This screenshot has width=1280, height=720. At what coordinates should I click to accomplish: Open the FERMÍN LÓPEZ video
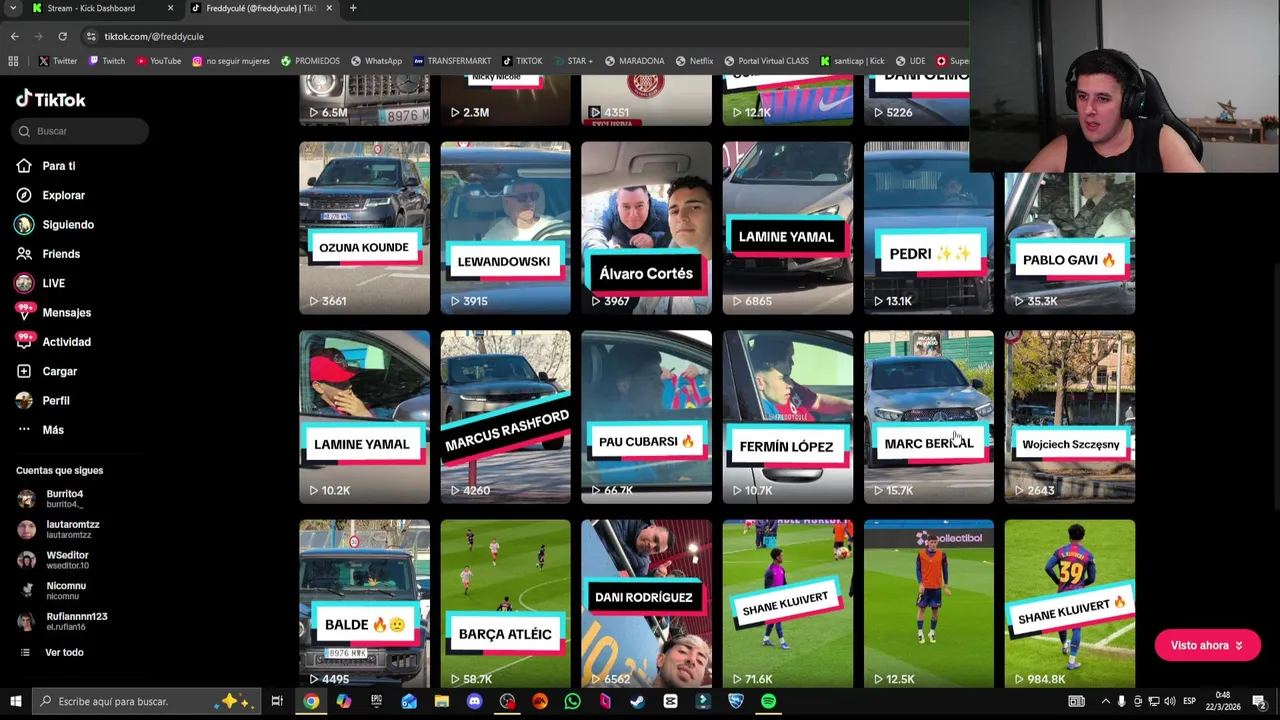click(787, 417)
